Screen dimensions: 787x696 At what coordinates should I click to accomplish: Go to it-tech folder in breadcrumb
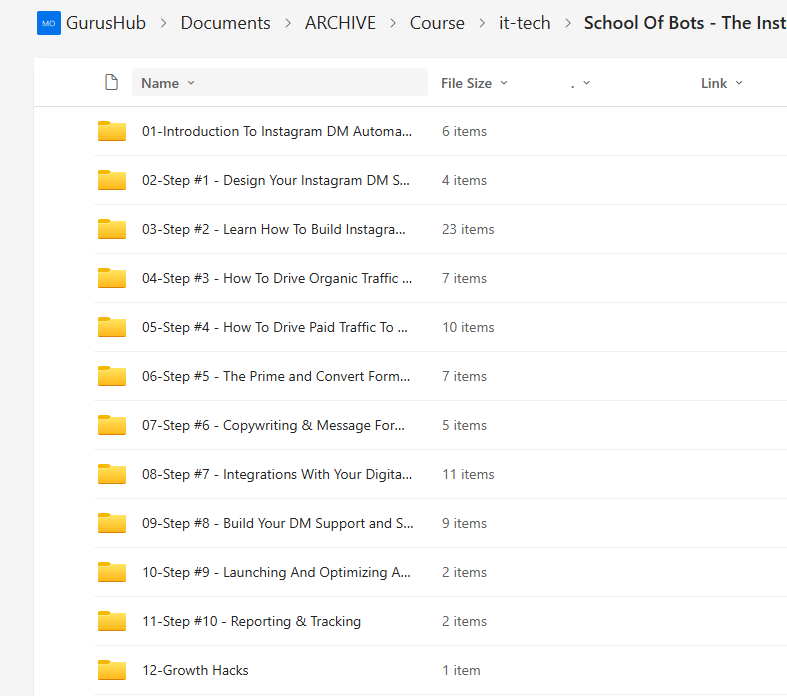click(x=524, y=23)
